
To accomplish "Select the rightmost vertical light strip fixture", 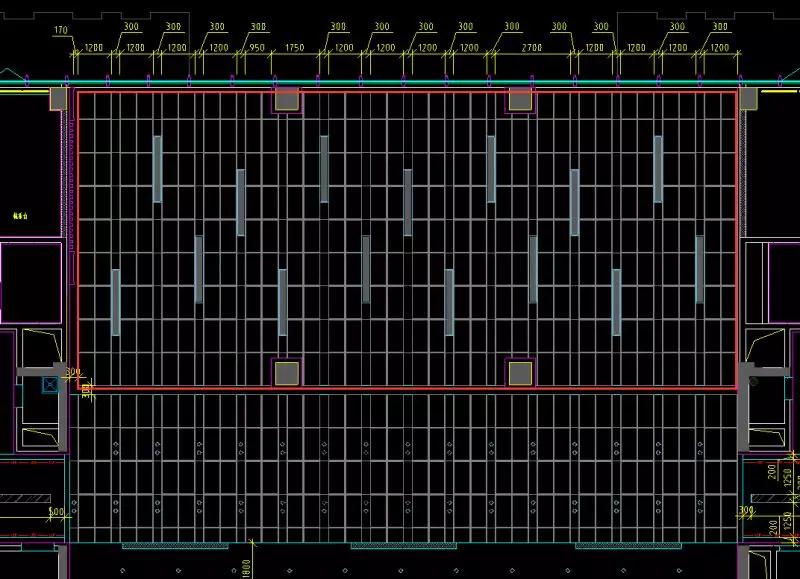I will point(699,269).
